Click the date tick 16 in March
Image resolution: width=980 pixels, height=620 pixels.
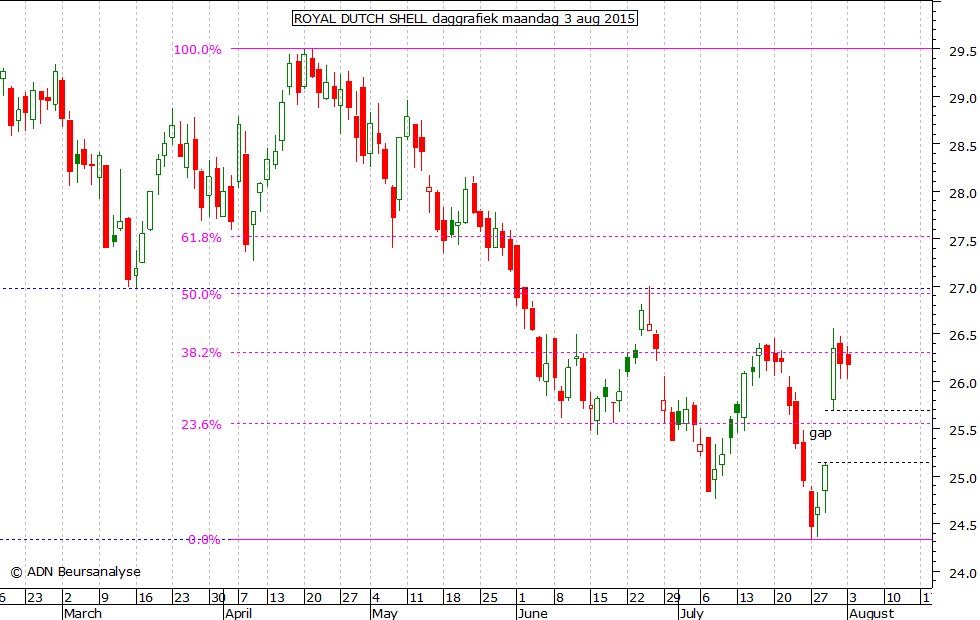[x=145, y=598]
